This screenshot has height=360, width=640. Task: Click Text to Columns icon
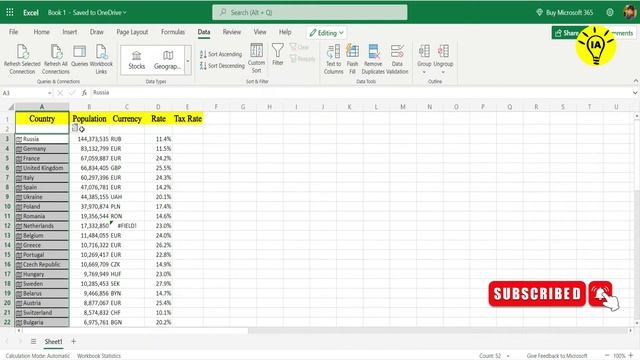click(x=333, y=52)
